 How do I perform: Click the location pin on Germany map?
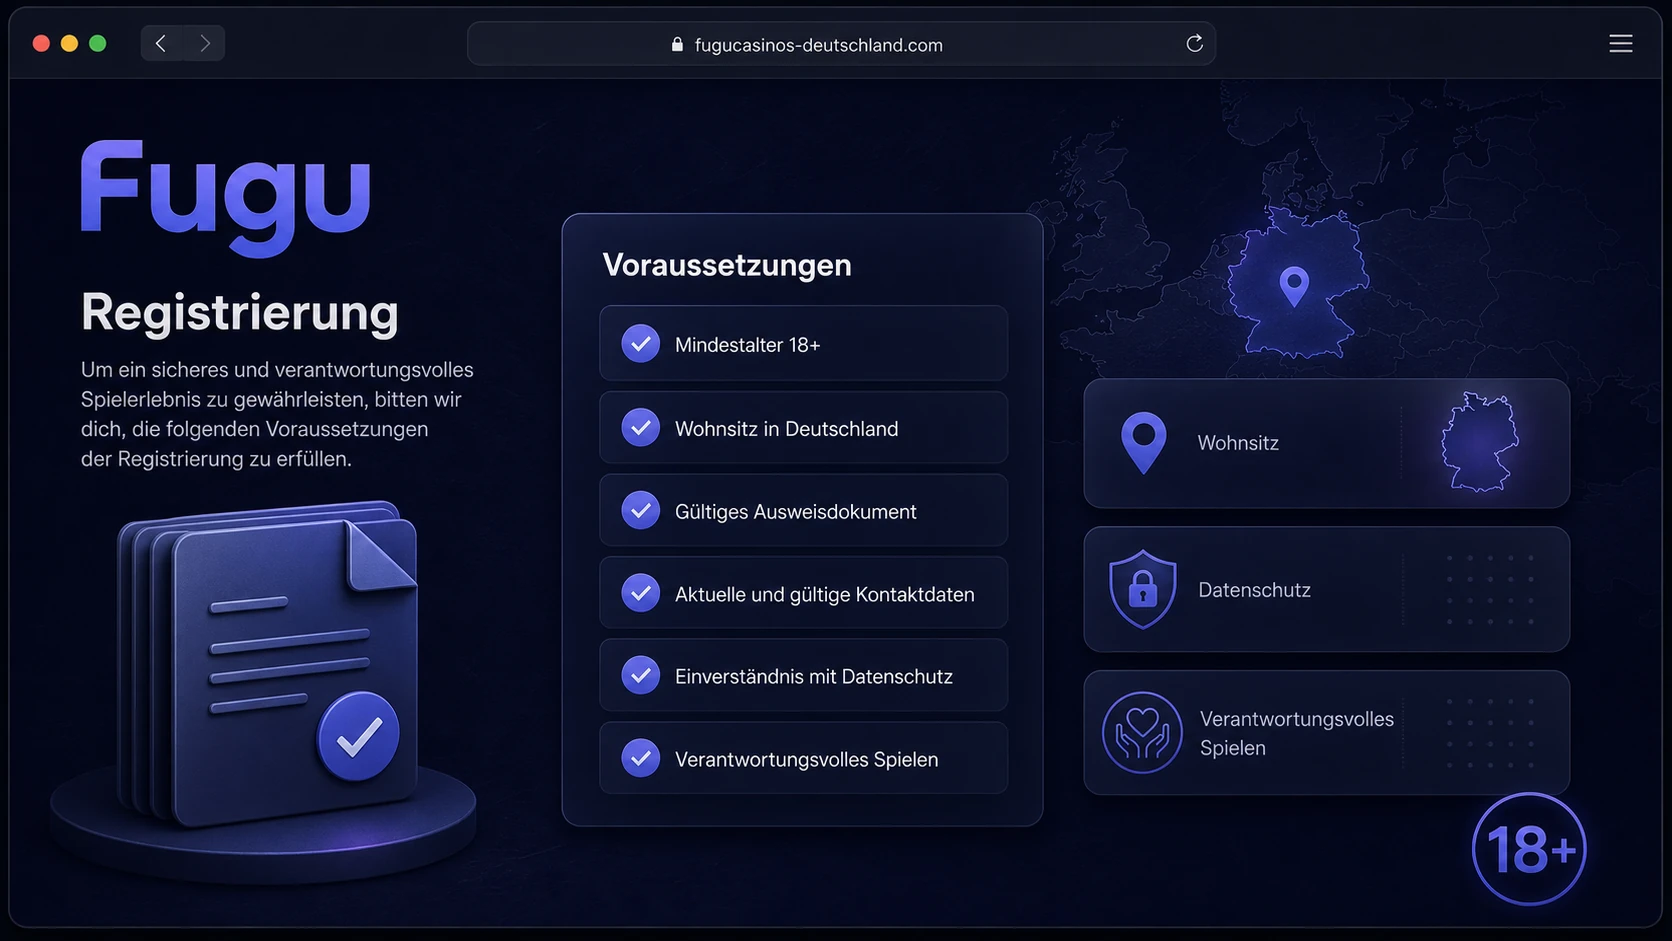click(1294, 286)
